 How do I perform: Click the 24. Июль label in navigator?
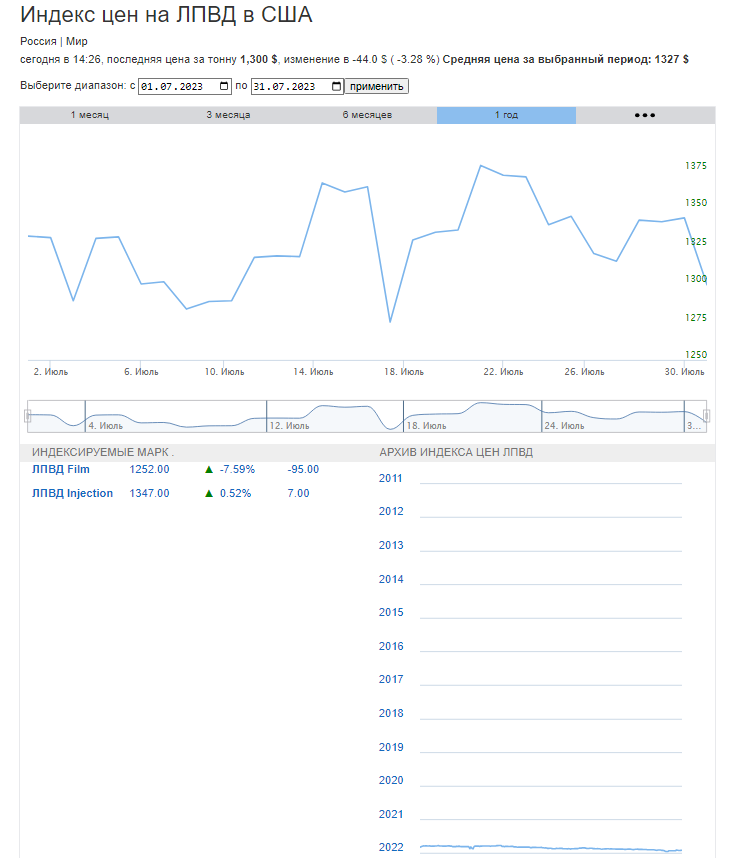[564, 425]
